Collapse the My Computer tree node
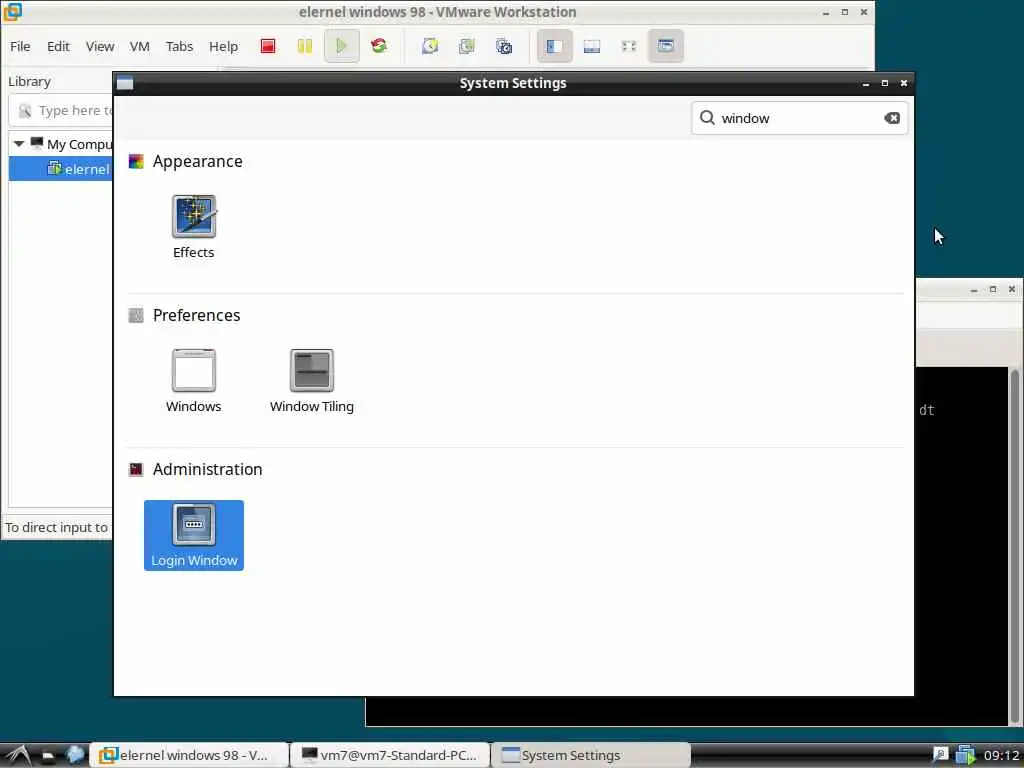 tap(19, 144)
